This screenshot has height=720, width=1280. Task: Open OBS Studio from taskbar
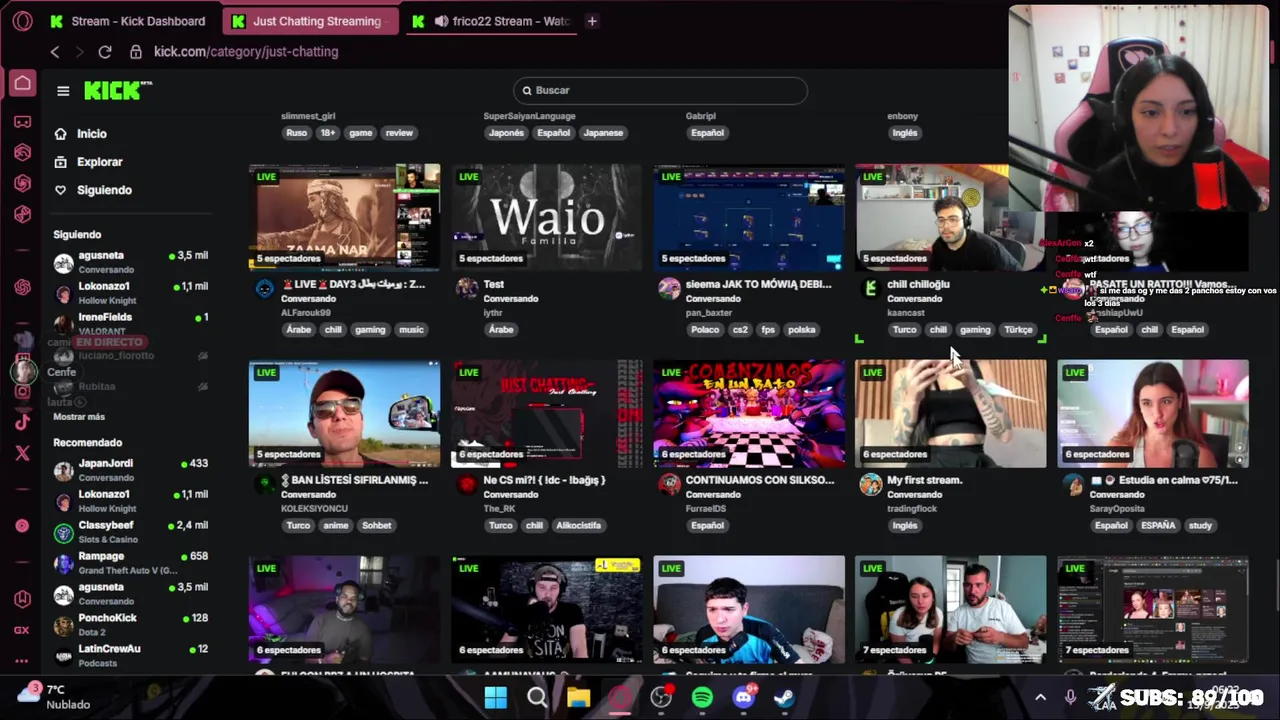click(x=661, y=697)
